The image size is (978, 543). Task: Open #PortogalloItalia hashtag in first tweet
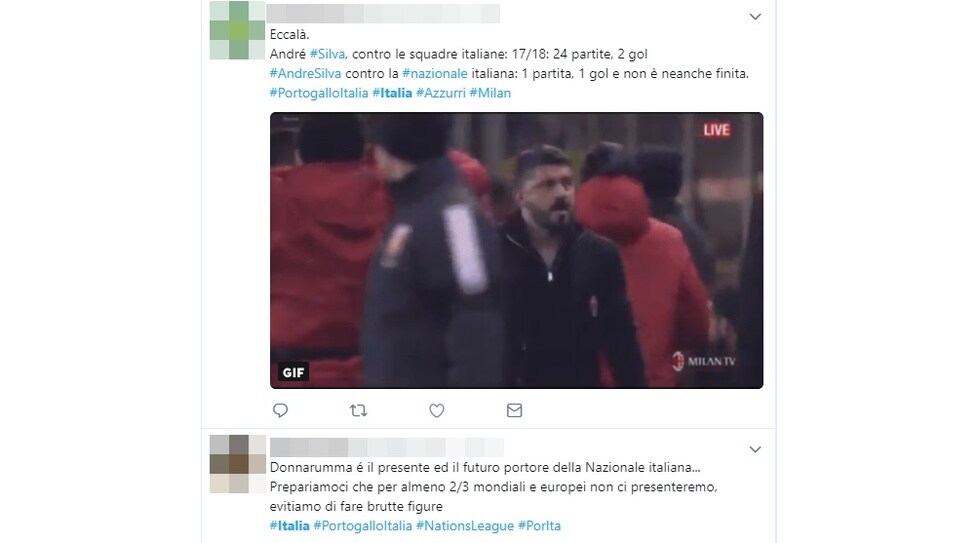pos(319,93)
